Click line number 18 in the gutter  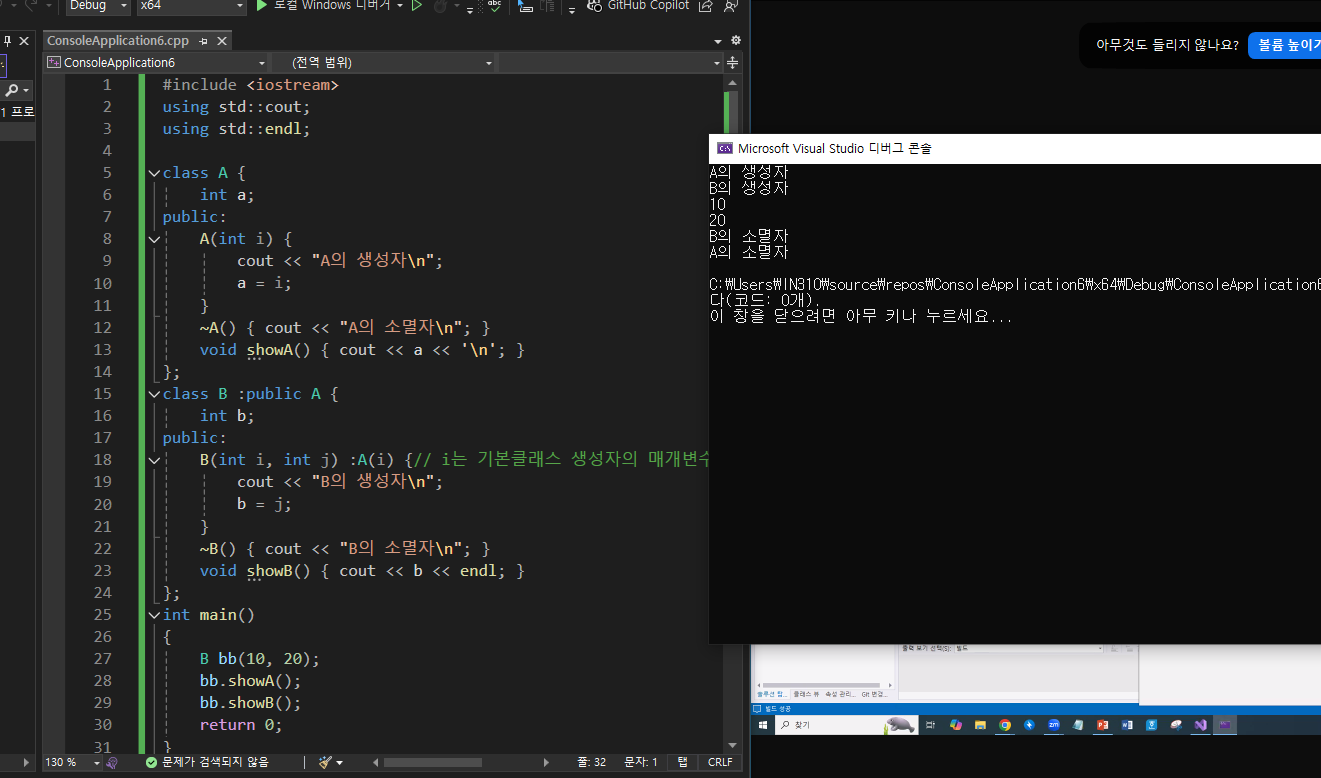click(102, 460)
